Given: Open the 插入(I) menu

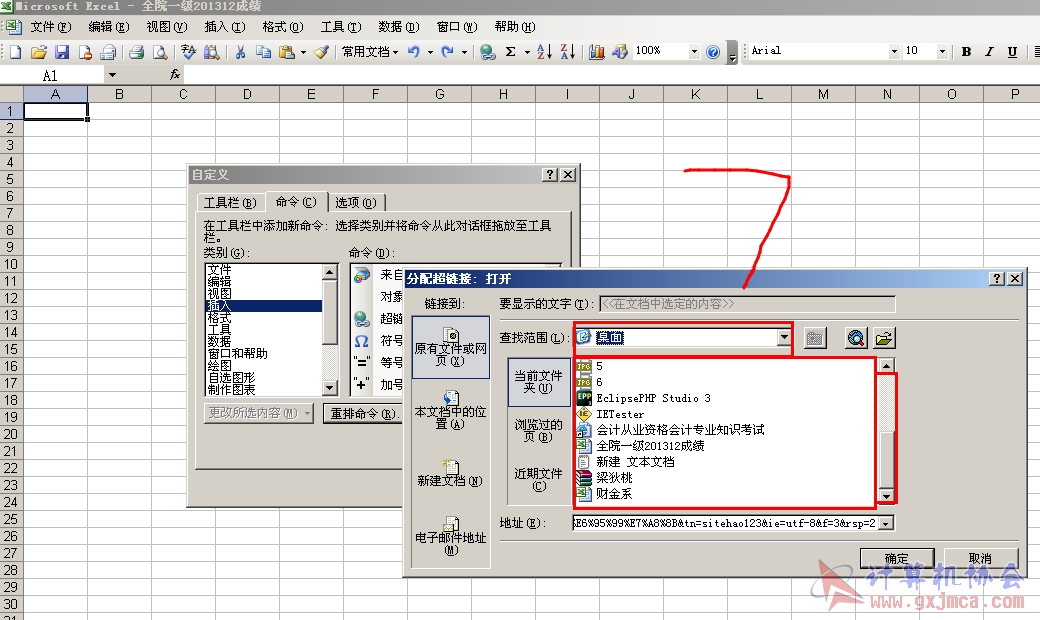Looking at the screenshot, I should [x=225, y=27].
